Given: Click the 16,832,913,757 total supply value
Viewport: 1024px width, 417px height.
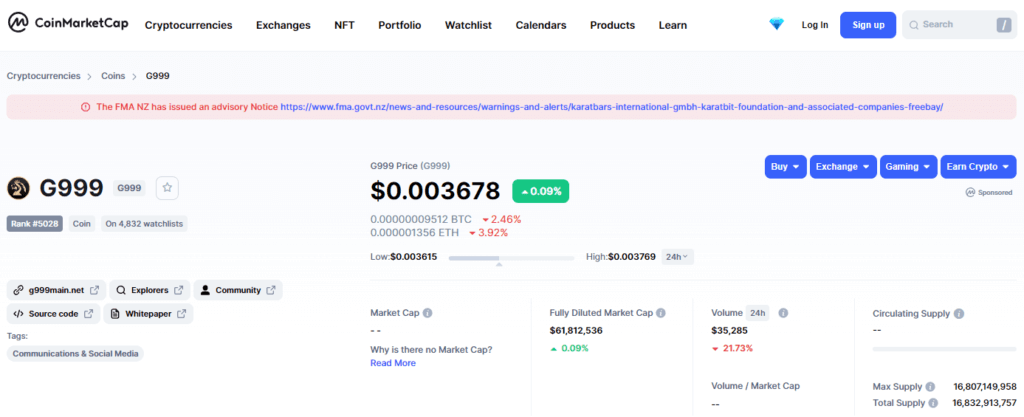Looking at the screenshot, I should coord(985,403).
